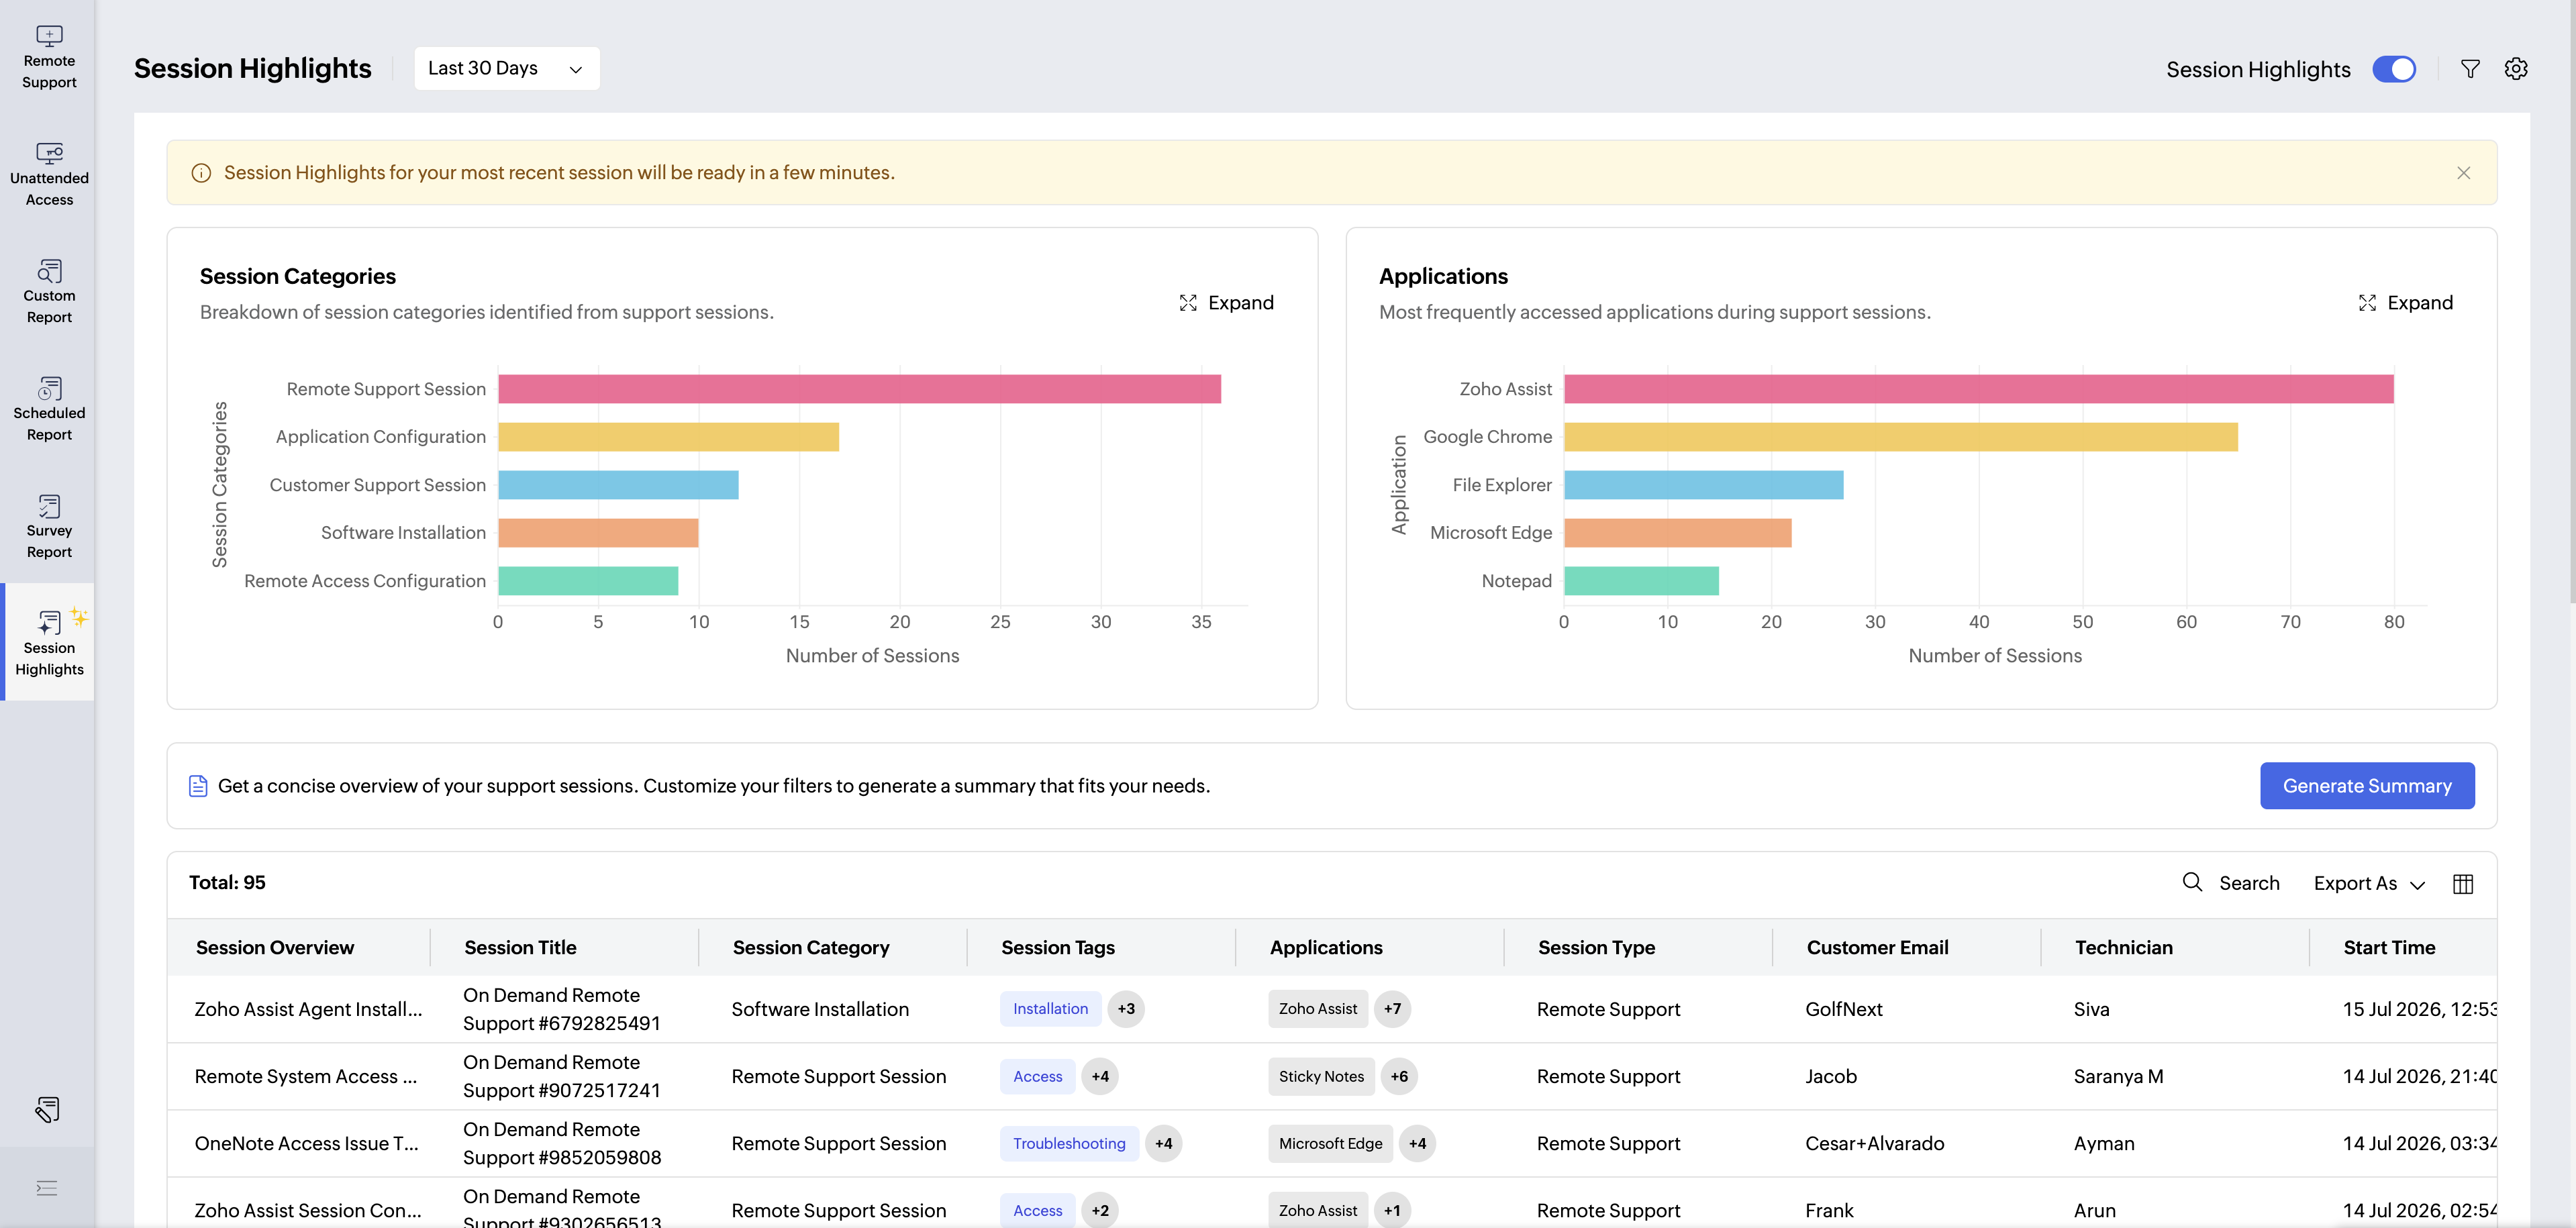Open settings gear icon in header

coord(2516,69)
